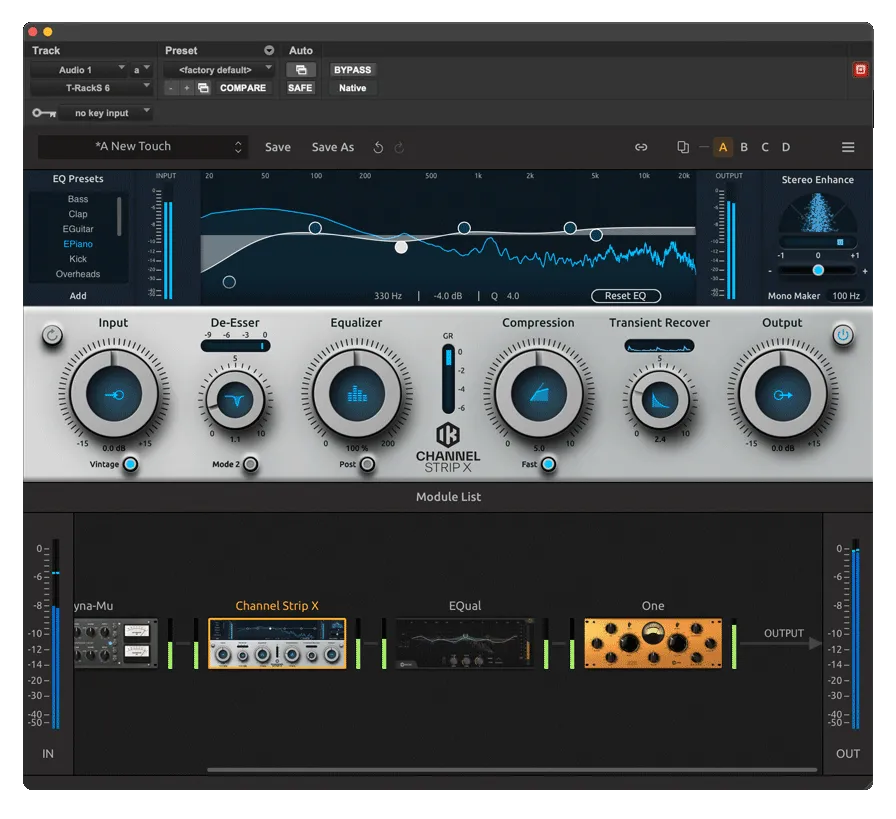Open the hamburger menu at top right
The width and height of the screenshot is (896, 819).
848,146
